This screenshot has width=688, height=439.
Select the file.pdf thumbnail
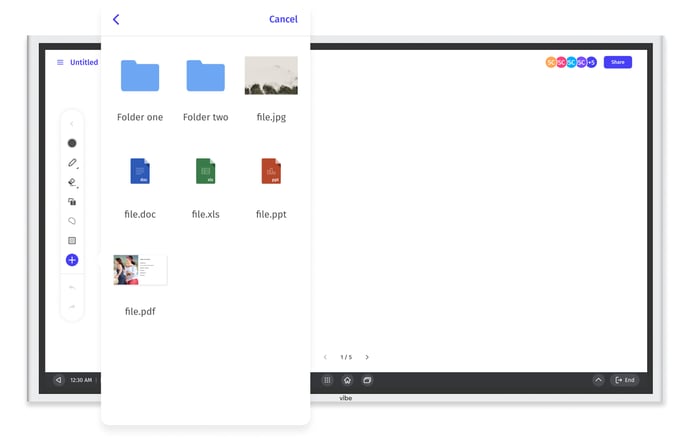[x=140, y=270]
